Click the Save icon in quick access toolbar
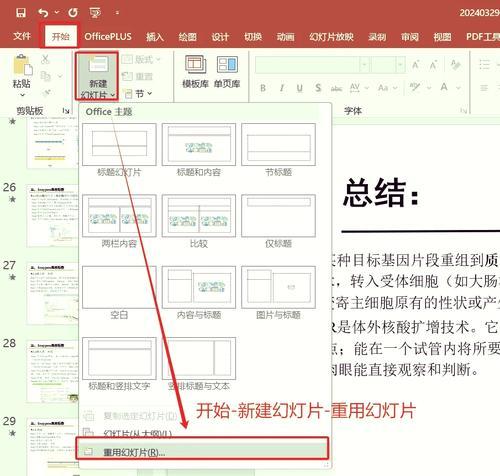500x476 pixels. pyautogui.click(x=21, y=13)
